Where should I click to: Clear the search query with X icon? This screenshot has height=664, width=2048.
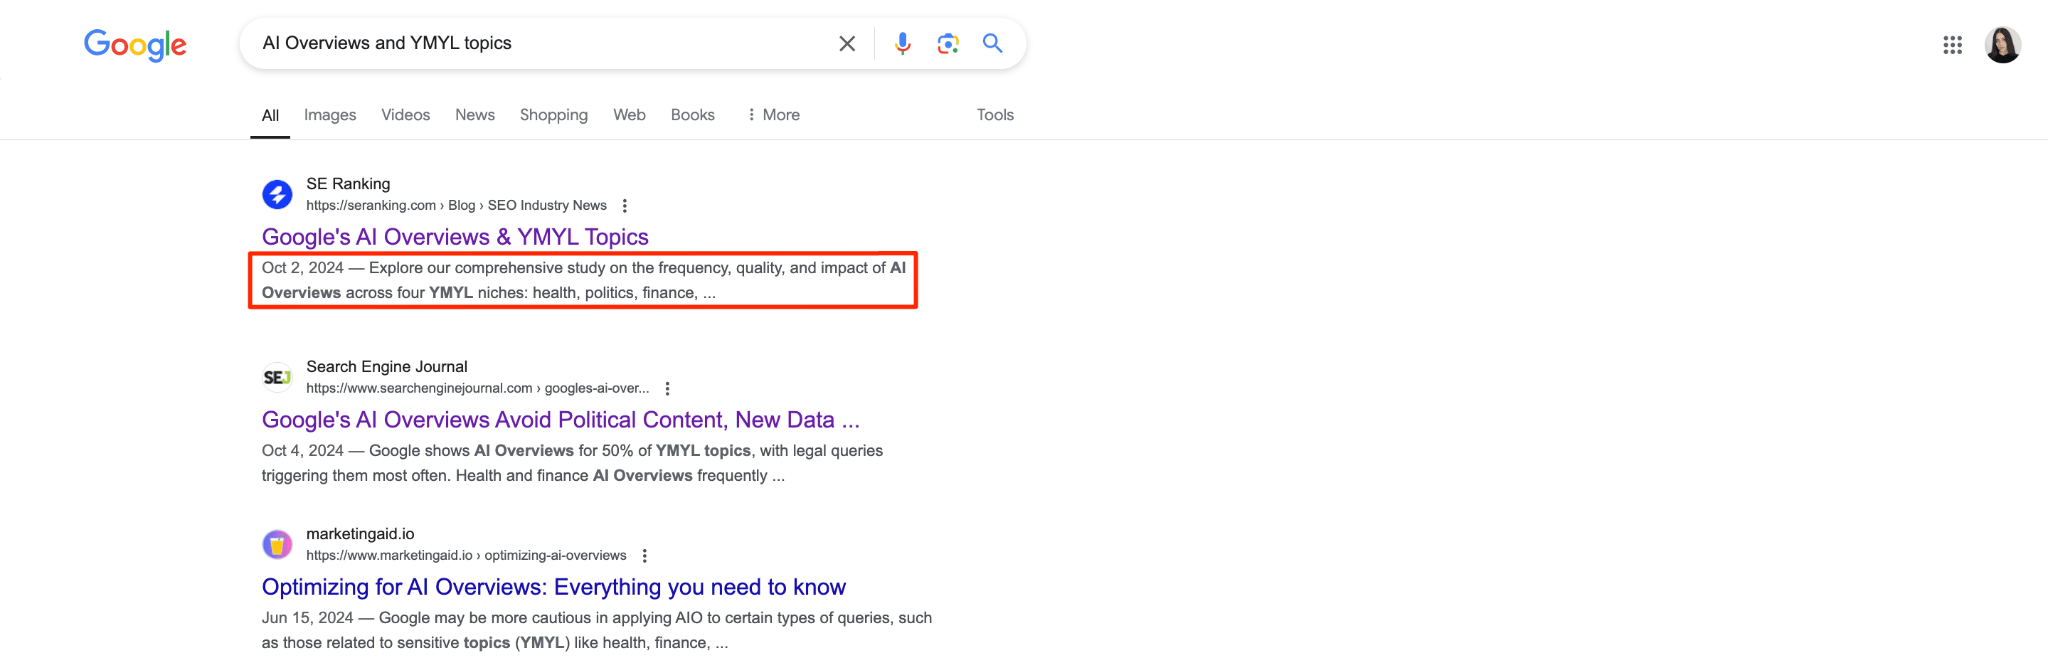[847, 43]
